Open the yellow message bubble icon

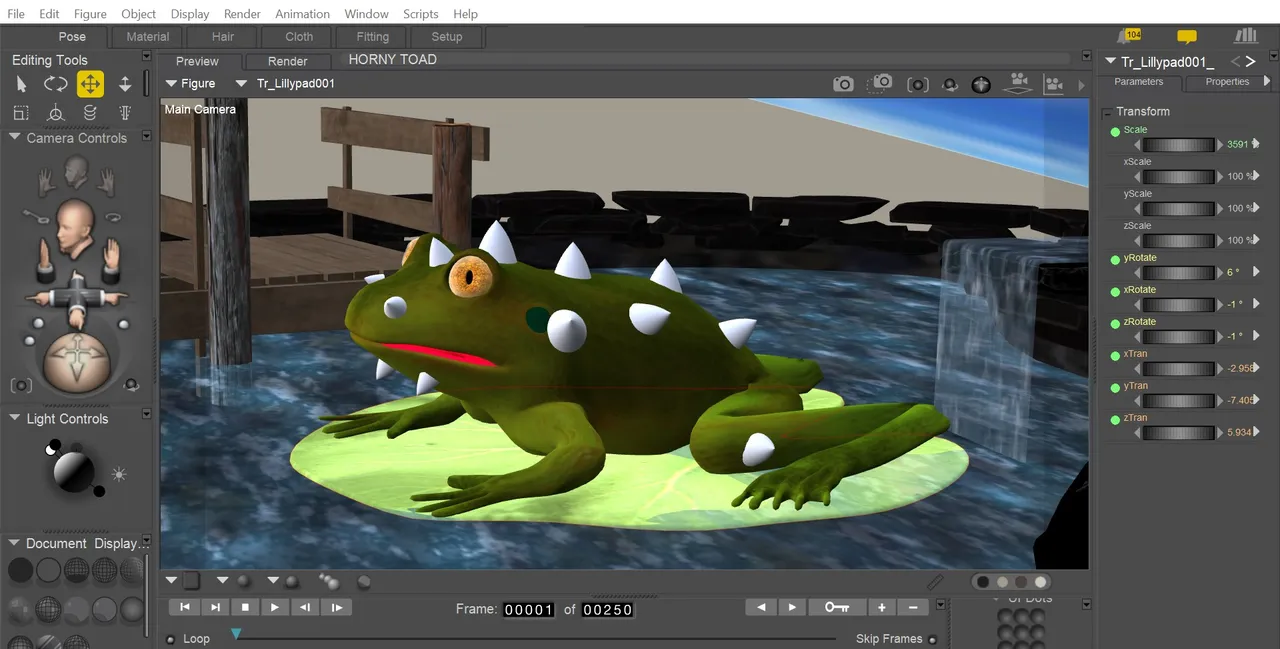tap(1187, 36)
